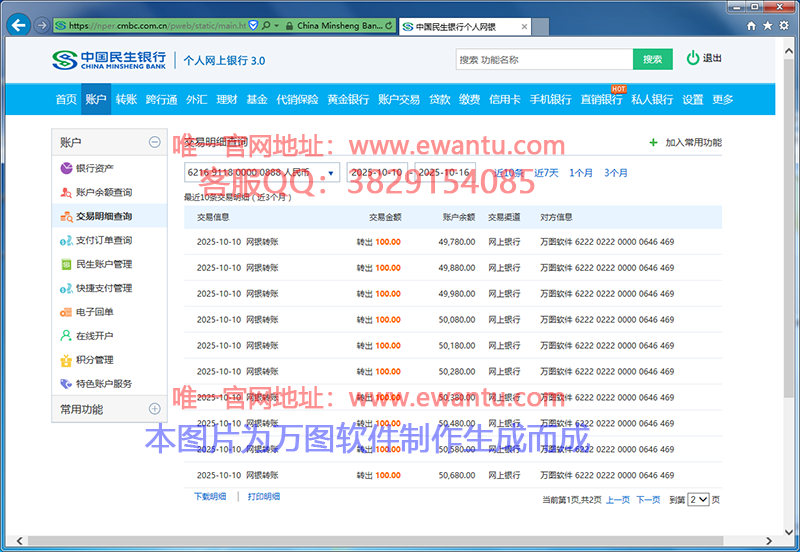Click the 银行资产 sidebar icon

click(66, 168)
